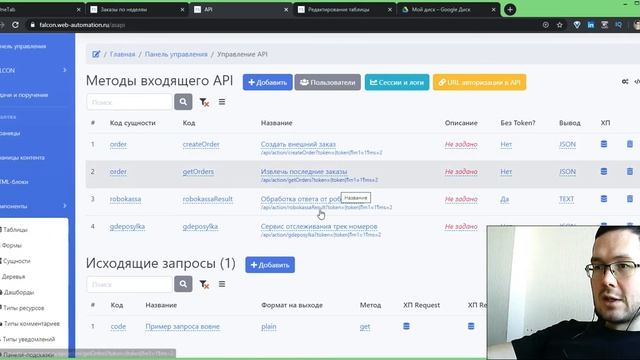Open the robokassaResult code link

click(x=207, y=199)
